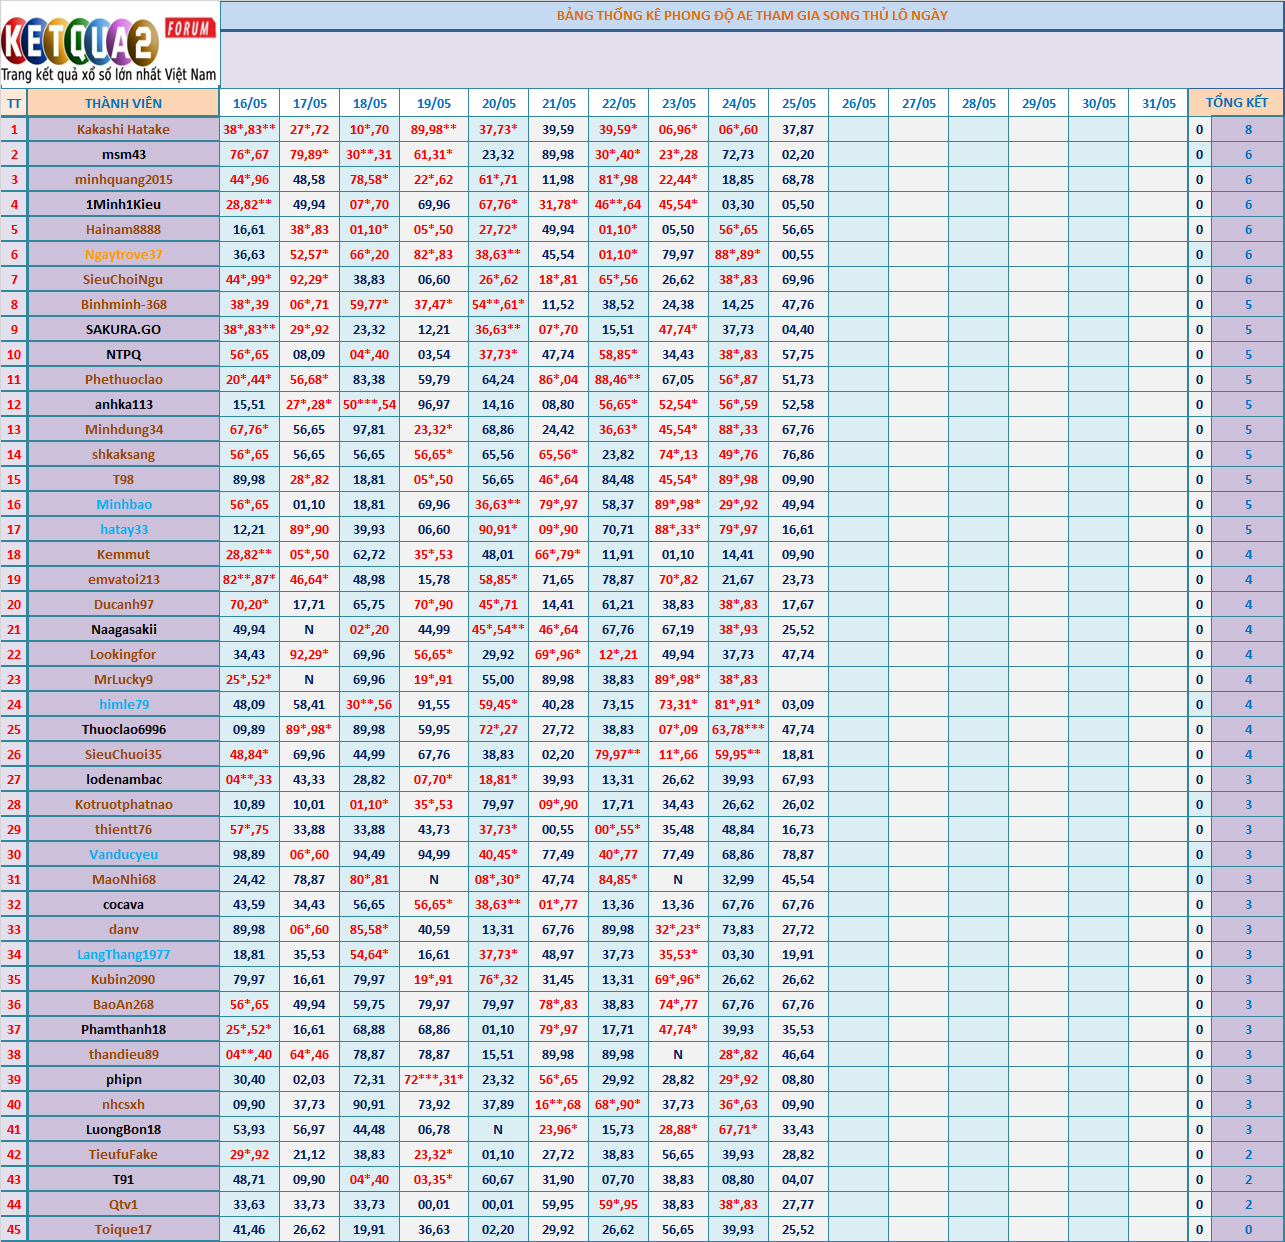This screenshot has width=1285, height=1242.
Task: Click row number 45 in TT column
Action: [14, 1229]
